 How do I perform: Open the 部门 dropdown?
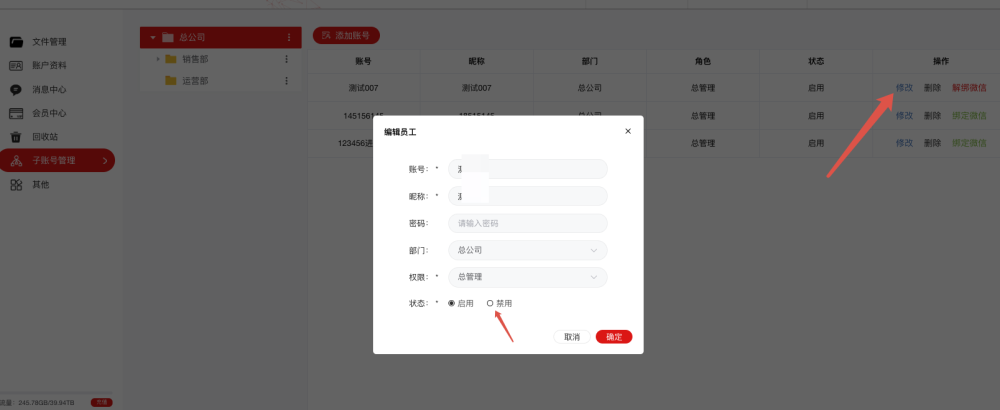click(x=528, y=251)
